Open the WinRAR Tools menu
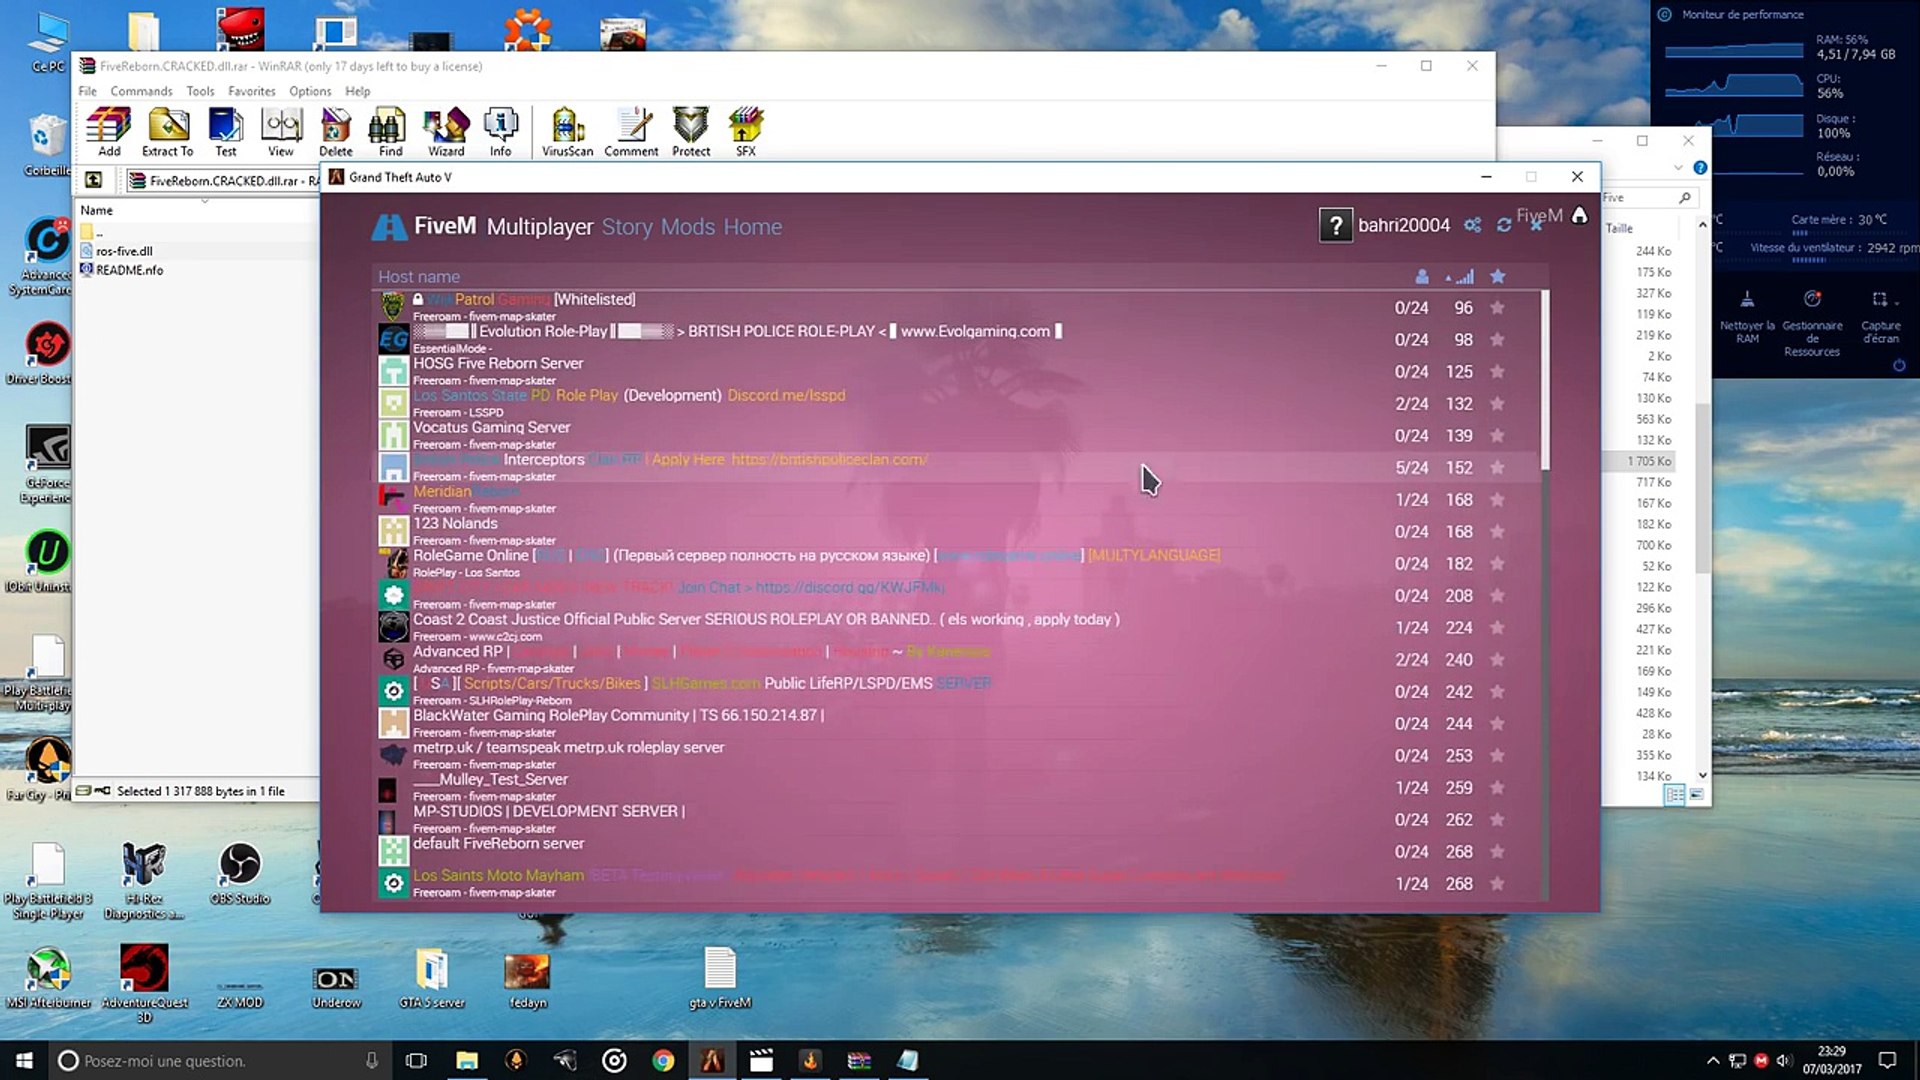 click(x=200, y=91)
